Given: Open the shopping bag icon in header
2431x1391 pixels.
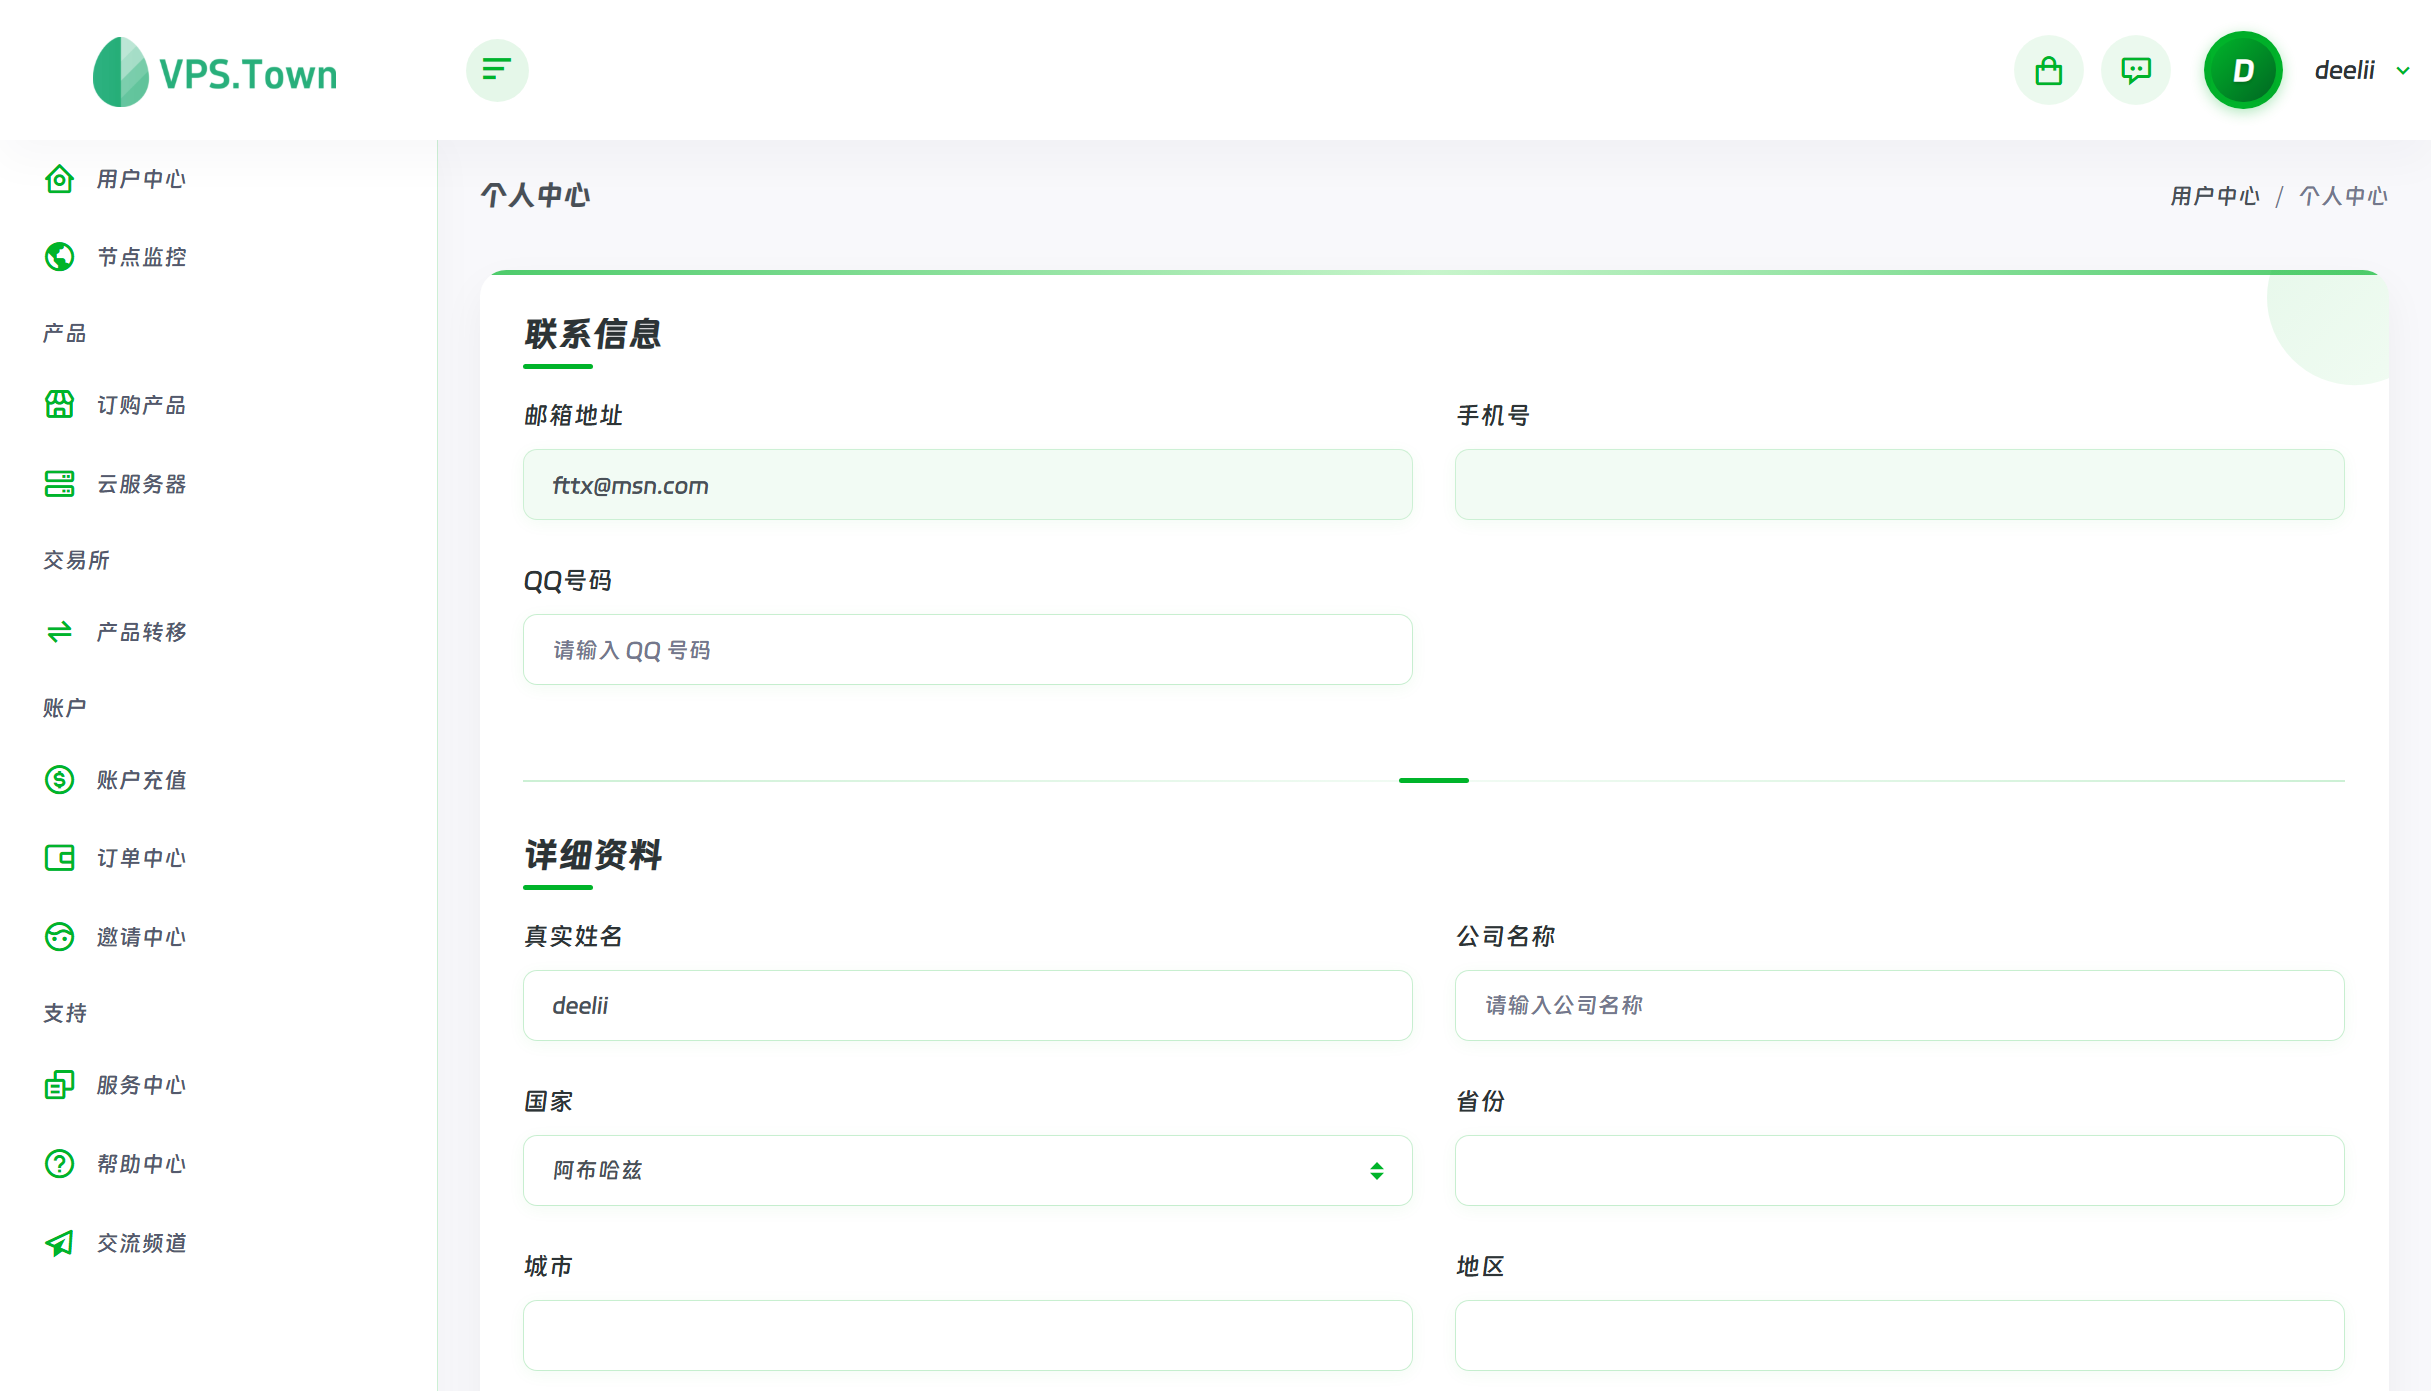Looking at the screenshot, I should click(x=2048, y=70).
